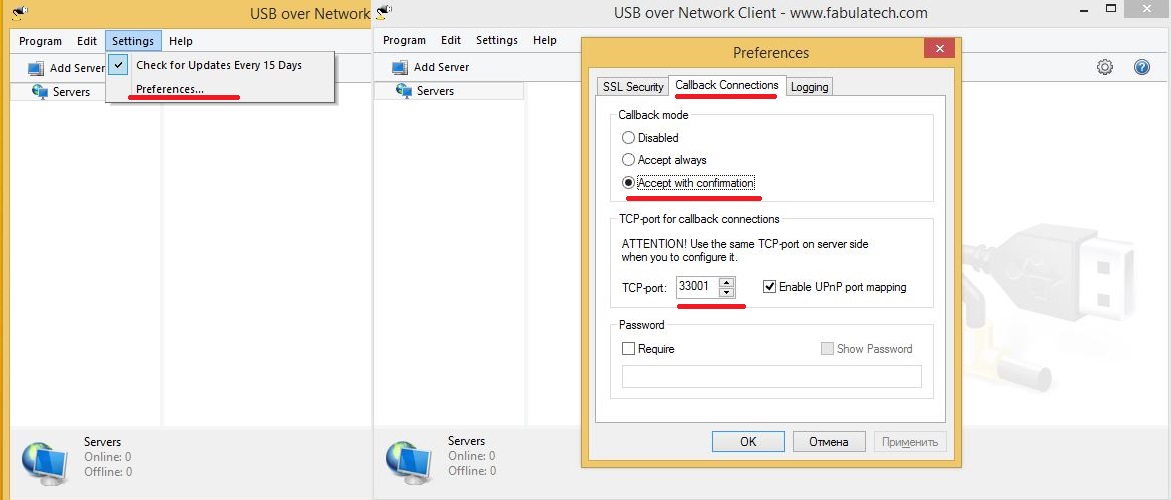Image resolution: width=1171 pixels, height=500 pixels.
Task: Open Settings menu in right window
Action: pyautogui.click(x=497, y=40)
